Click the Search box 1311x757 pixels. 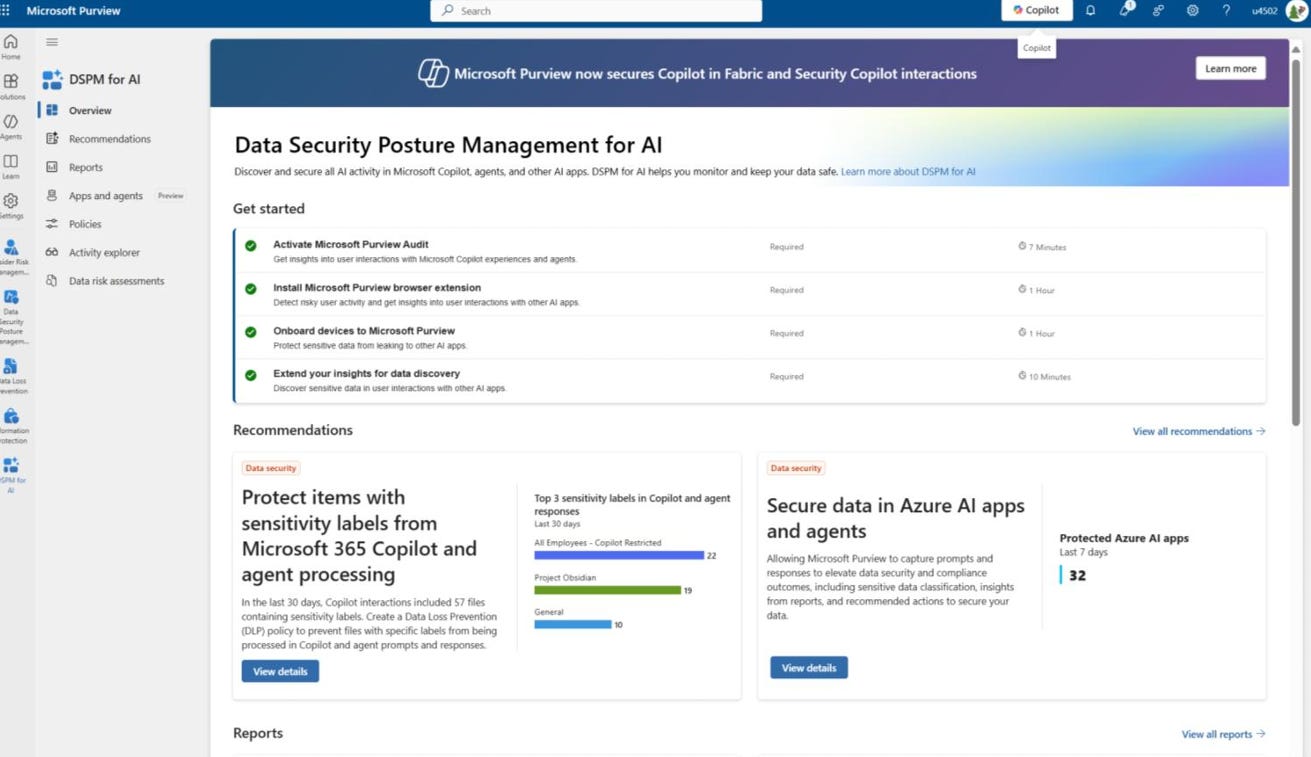[596, 11]
